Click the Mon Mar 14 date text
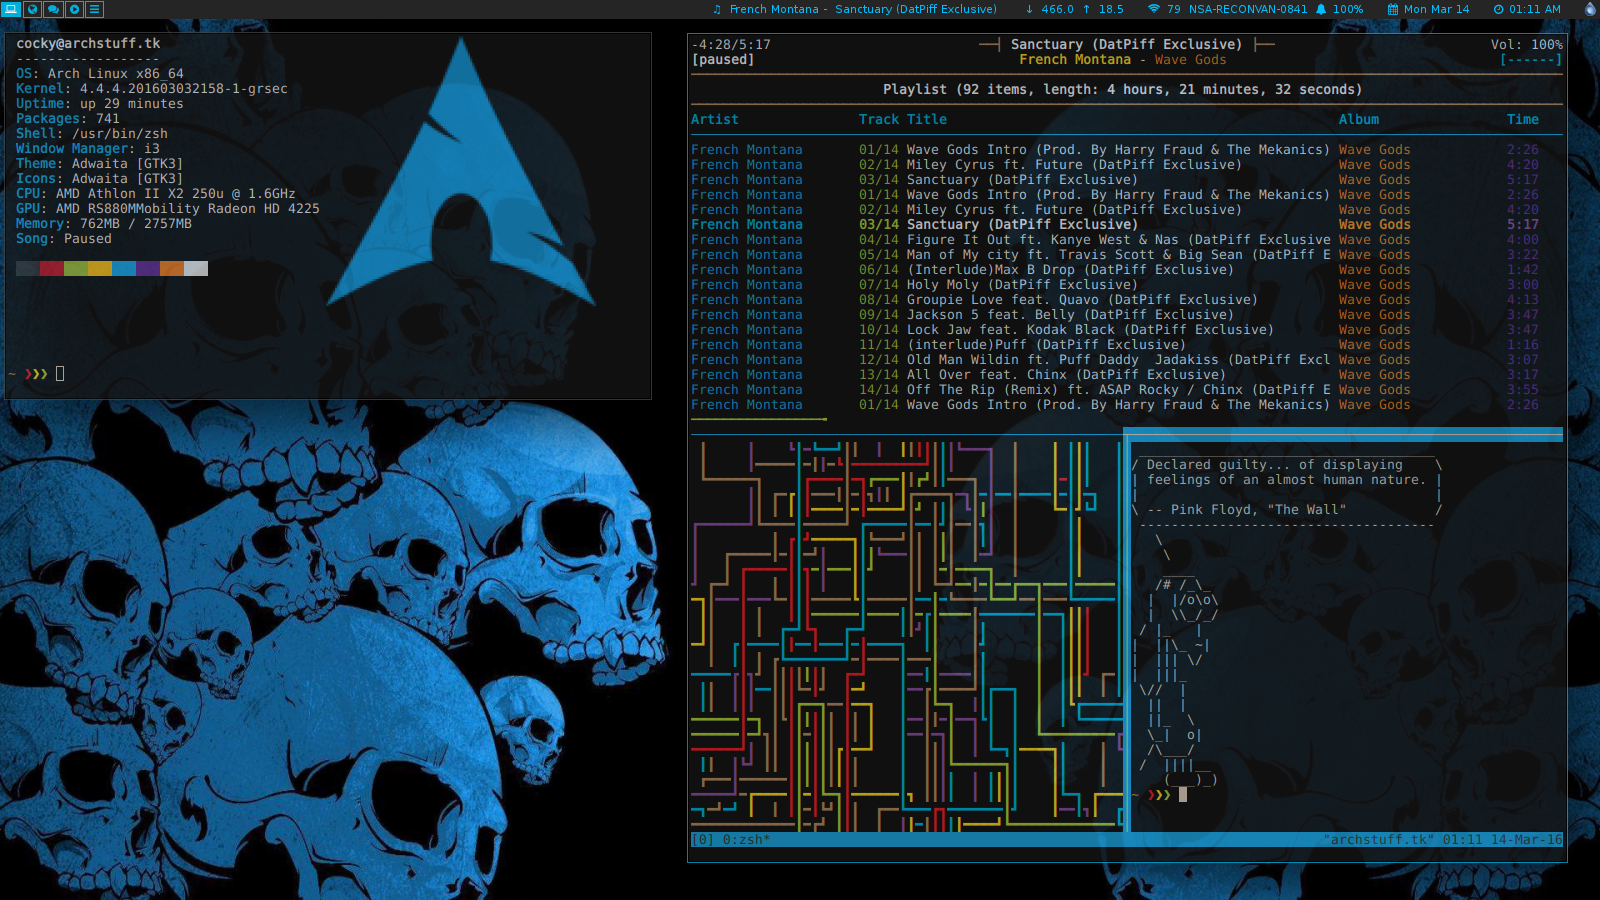The width and height of the screenshot is (1600, 900). pos(1437,9)
